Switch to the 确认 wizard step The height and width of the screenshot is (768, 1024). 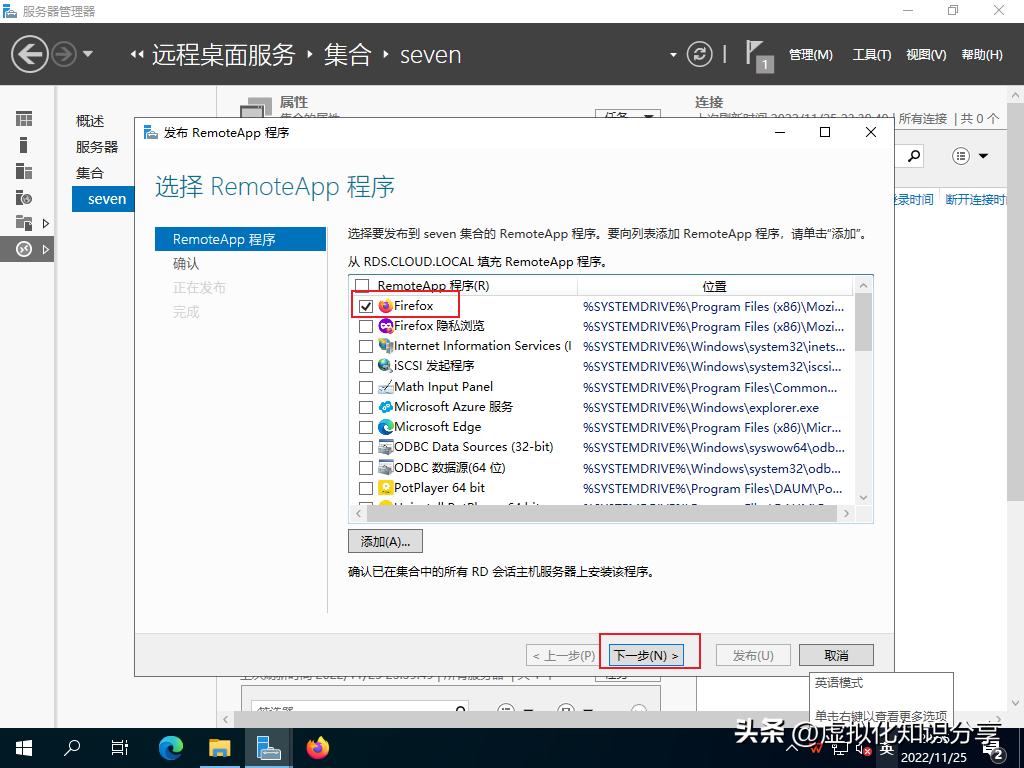[188, 263]
